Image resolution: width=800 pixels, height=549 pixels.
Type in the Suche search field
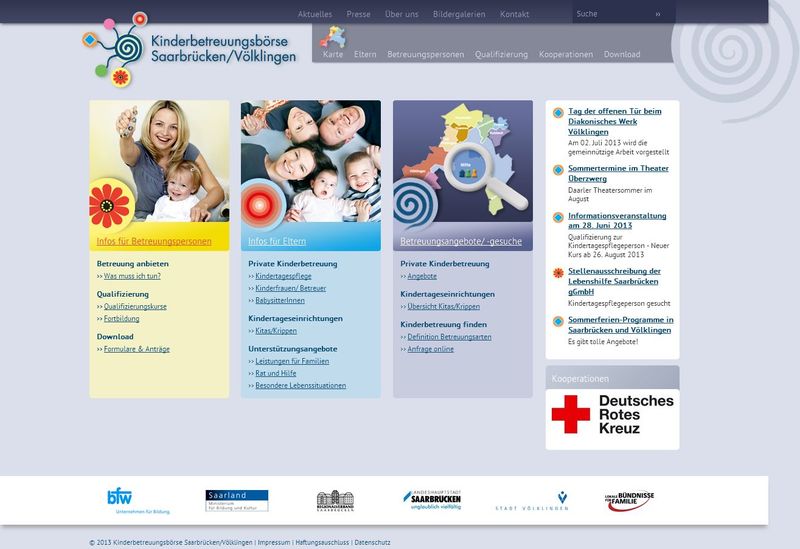pyautogui.click(x=610, y=14)
